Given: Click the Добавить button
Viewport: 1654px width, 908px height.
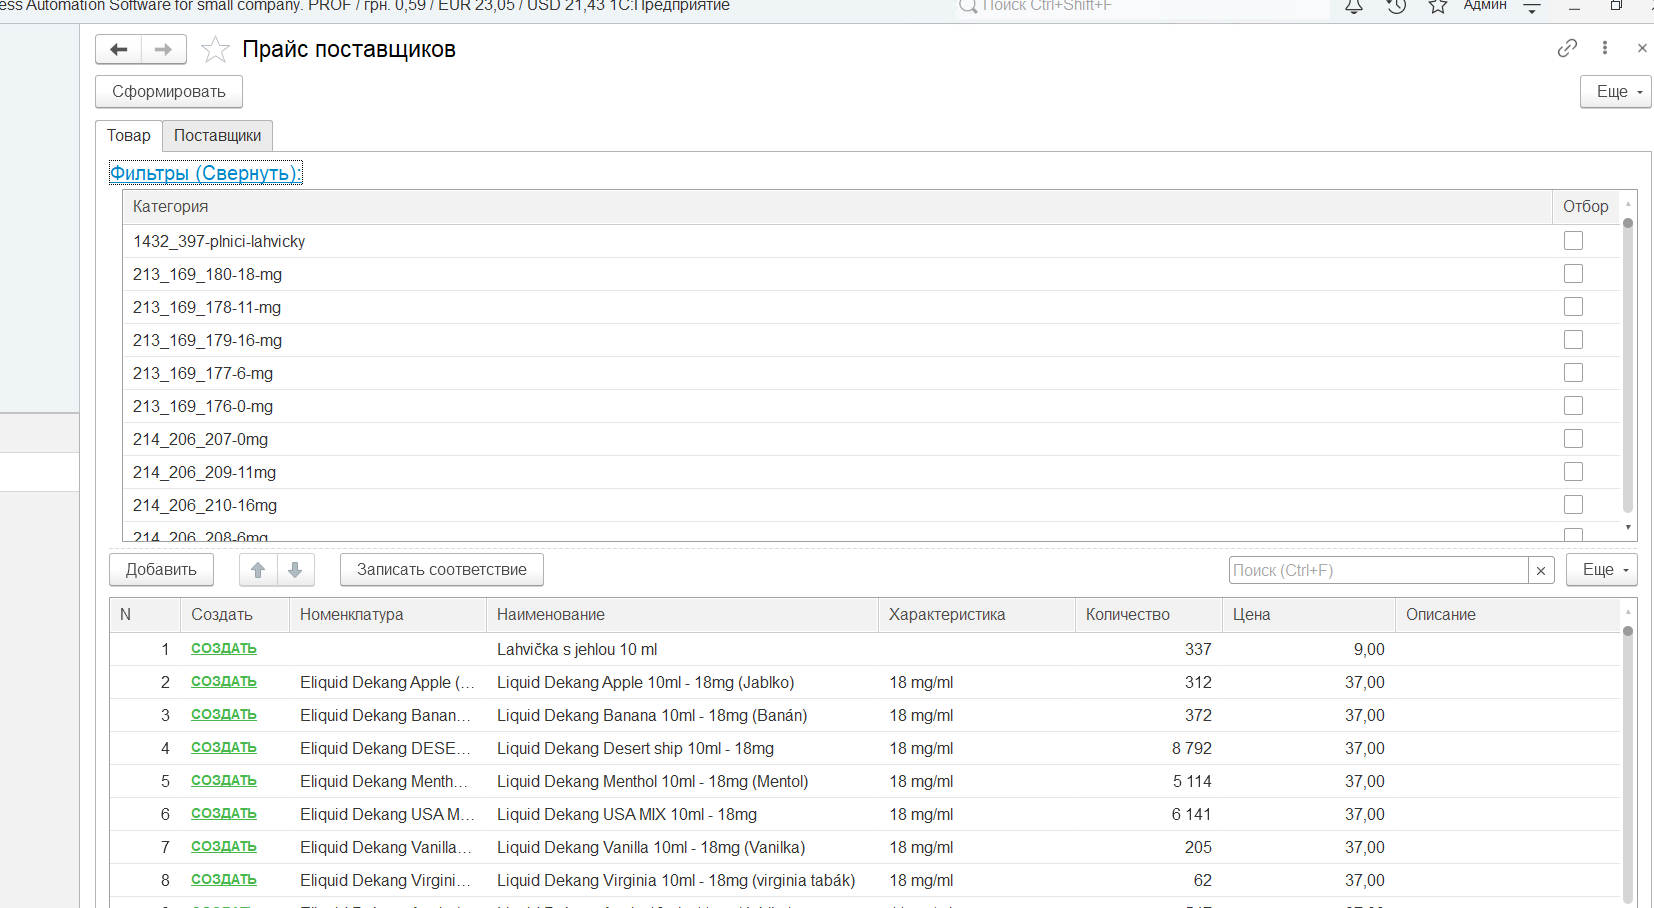Looking at the screenshot, I should [x=161, y=570].
